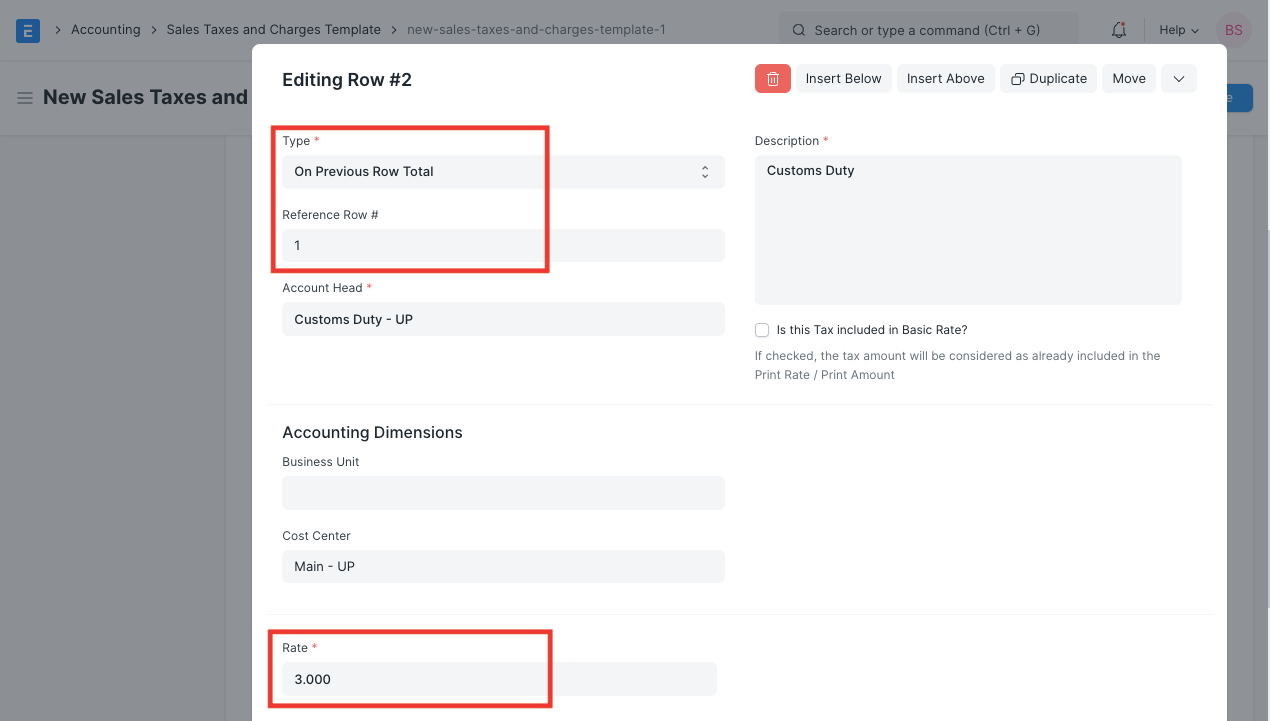Click the Move row button
1270x721 pixels.
click(x=1128, y=79)
